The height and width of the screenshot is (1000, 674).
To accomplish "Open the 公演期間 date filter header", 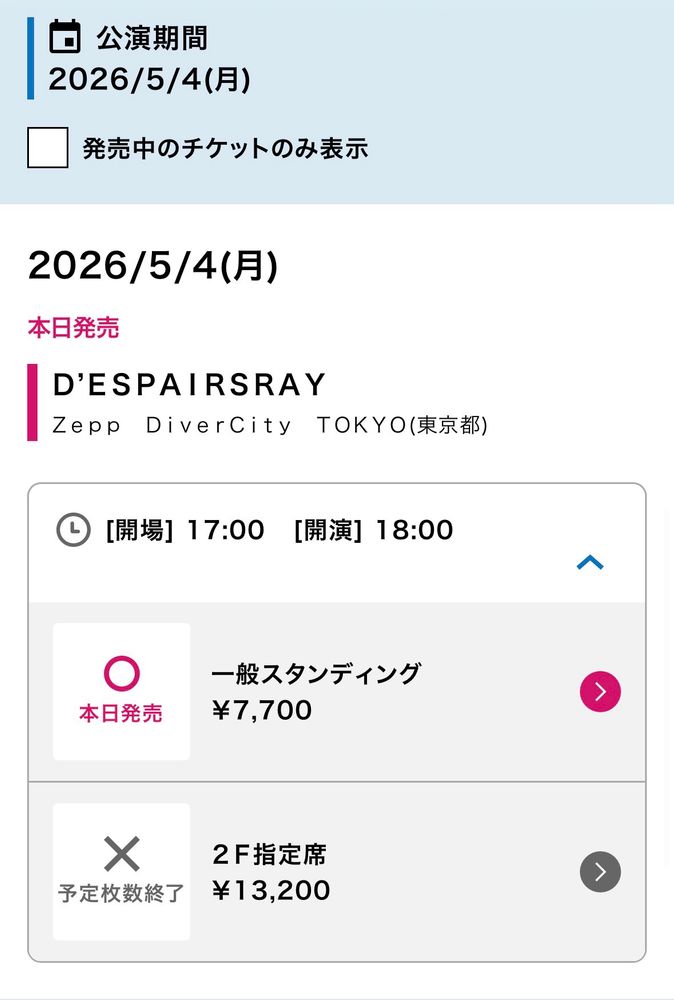I will click(152, 38).
